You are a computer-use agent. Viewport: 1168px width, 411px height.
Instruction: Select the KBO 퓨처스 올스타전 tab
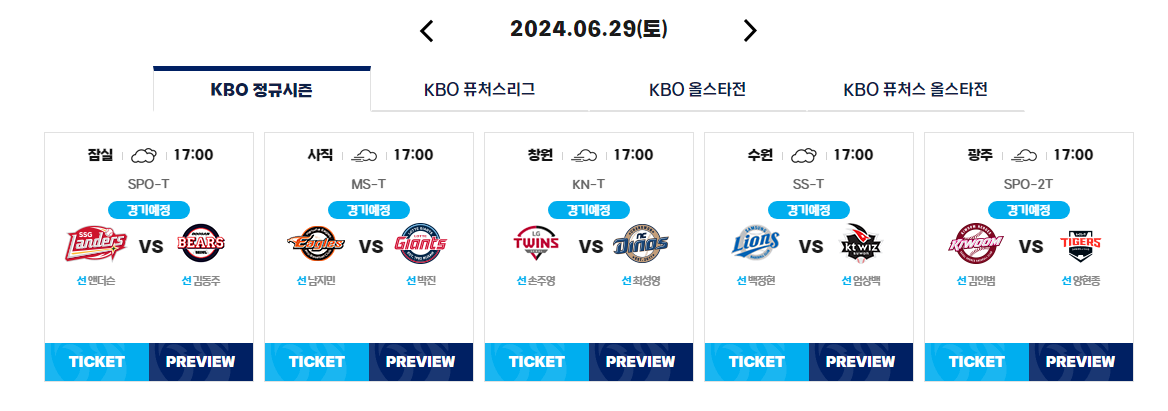(x=915, y=90)
